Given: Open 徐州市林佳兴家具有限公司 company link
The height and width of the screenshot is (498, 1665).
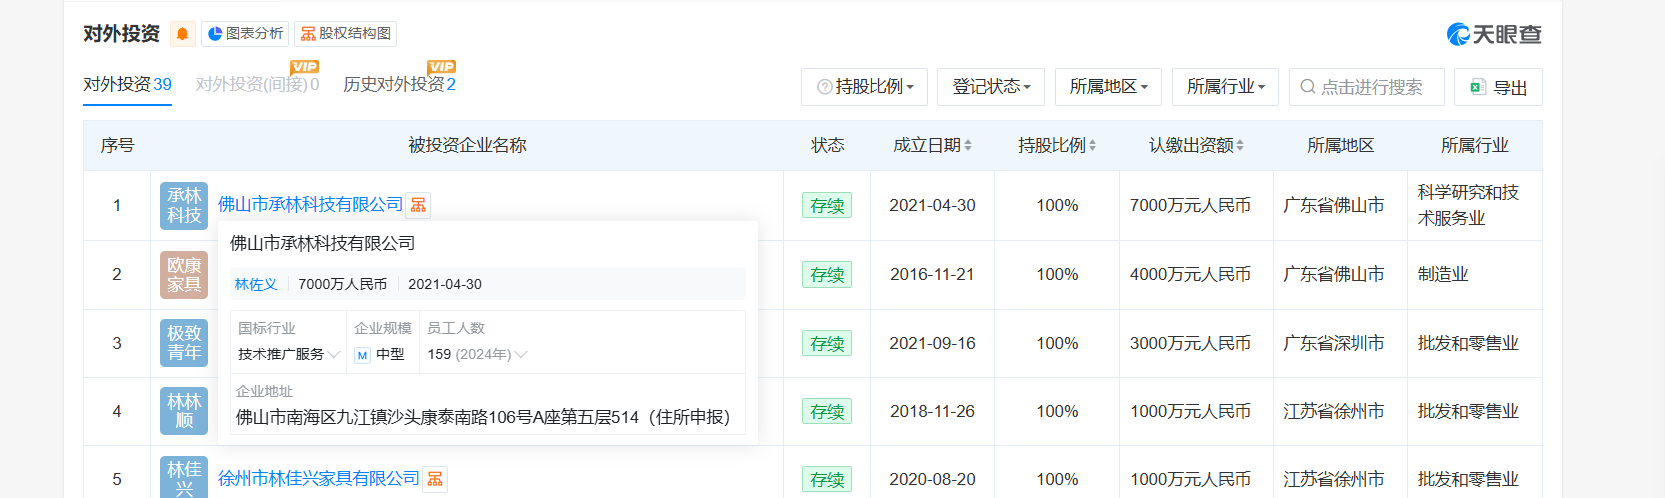Looking at the screenshot, I should 319,478.
